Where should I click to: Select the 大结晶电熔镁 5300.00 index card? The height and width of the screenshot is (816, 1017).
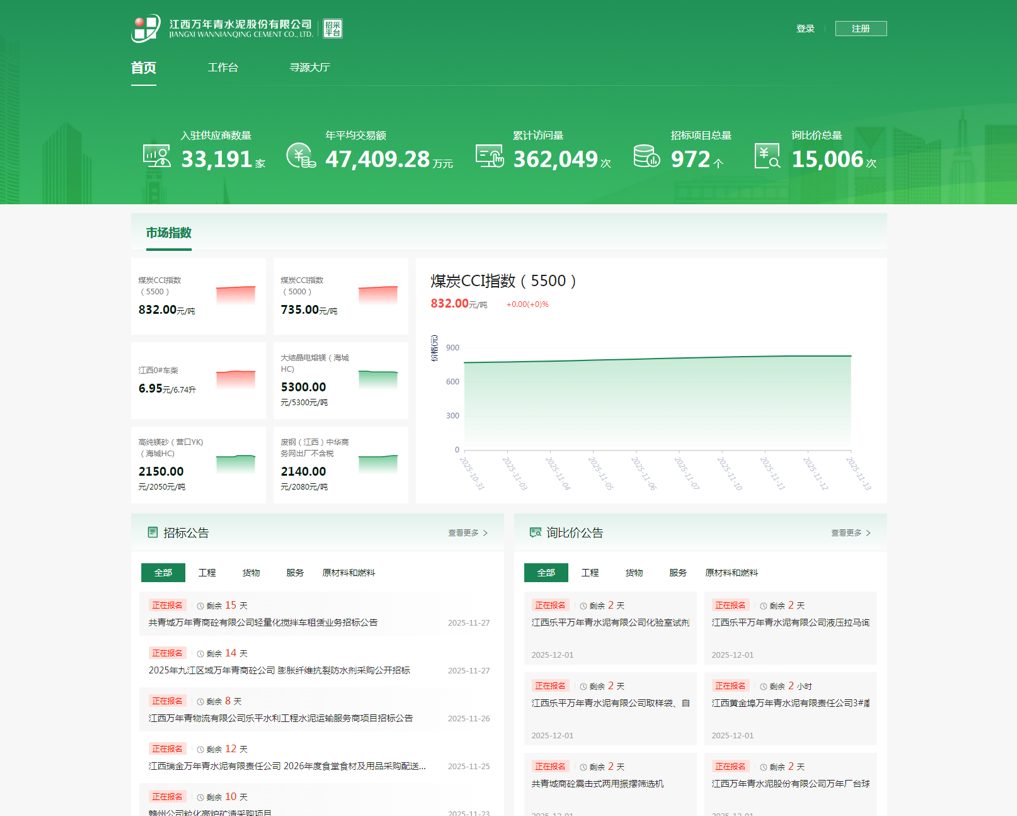point(341,381)
